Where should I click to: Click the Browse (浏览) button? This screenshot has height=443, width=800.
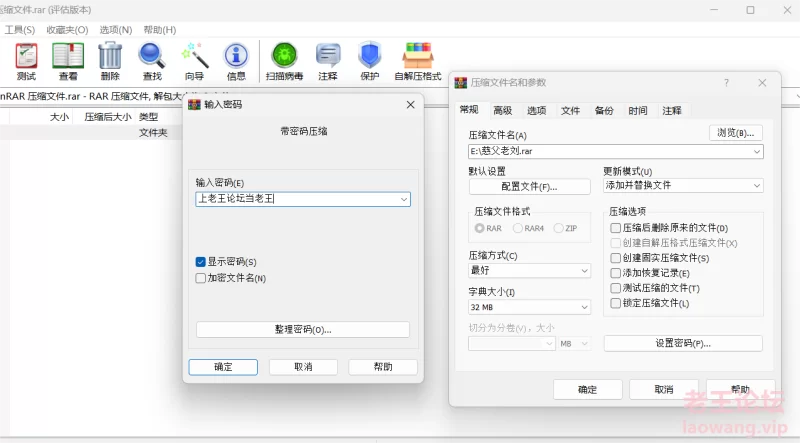736,133
